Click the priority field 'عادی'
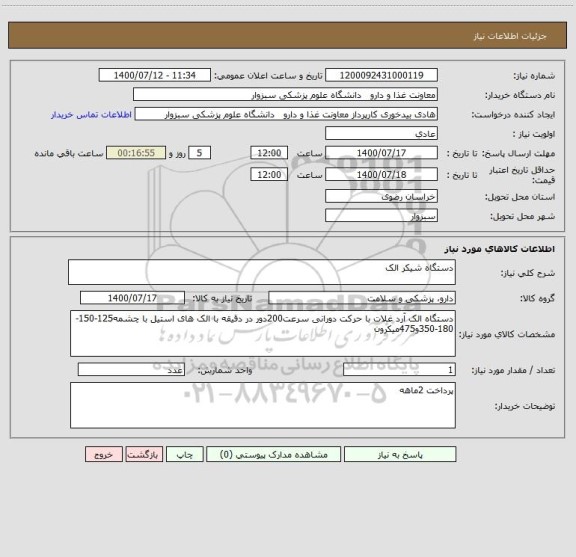This screenshot has height=557, width=576. 381,133
